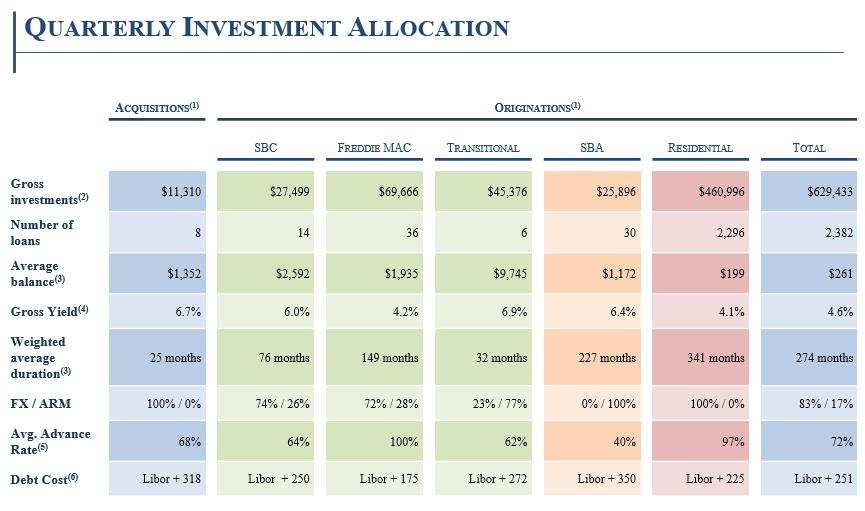
Task: Click the Total column header
Action: pyautogui.click(x=809, y=148)
